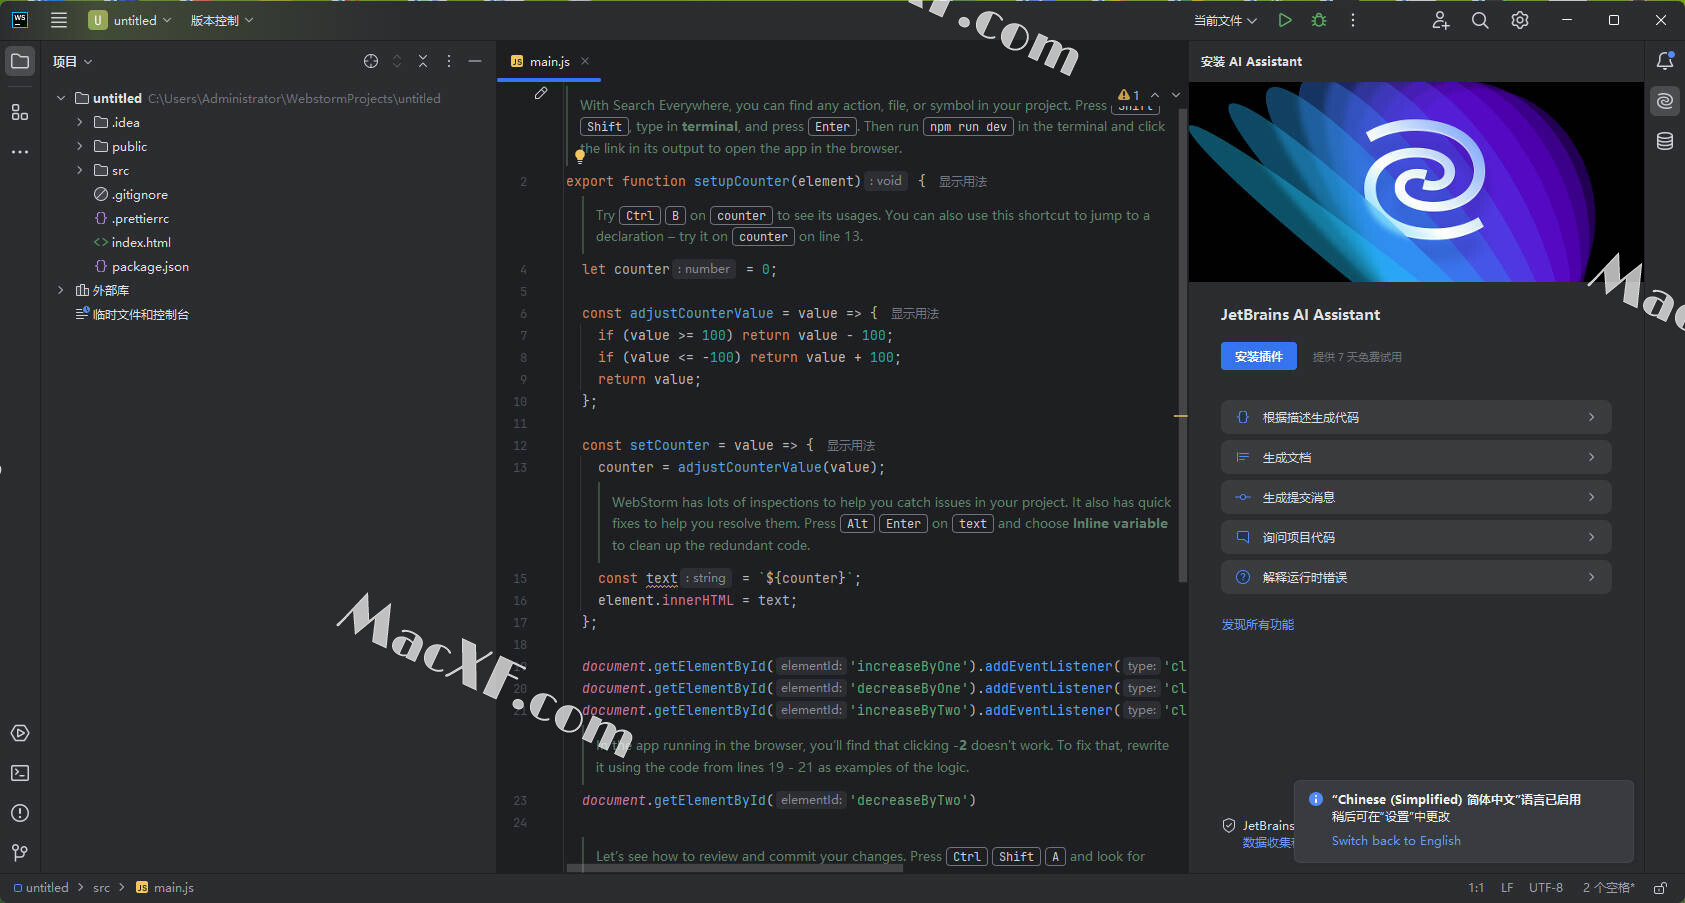Click 2 个空格 indent setting in status bar
This screenshot has height=903, width=1685.
coord(1608,888)
